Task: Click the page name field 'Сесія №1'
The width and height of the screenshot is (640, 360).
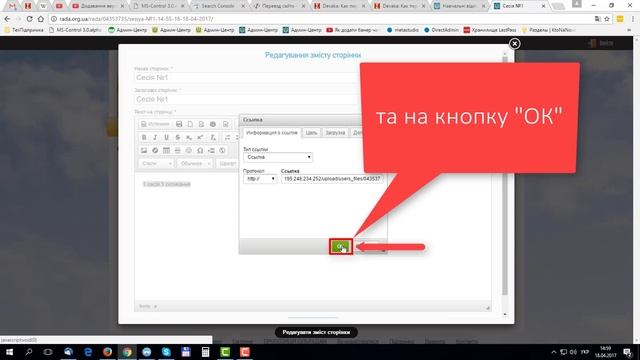Action: tap(247, 78)
